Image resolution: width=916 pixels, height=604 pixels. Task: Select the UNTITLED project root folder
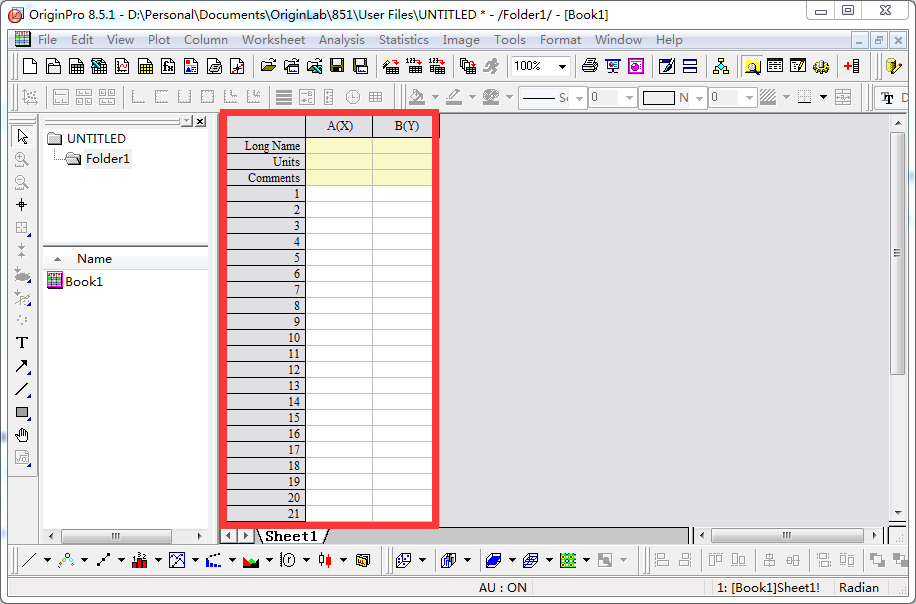click(x=96, y=138)
